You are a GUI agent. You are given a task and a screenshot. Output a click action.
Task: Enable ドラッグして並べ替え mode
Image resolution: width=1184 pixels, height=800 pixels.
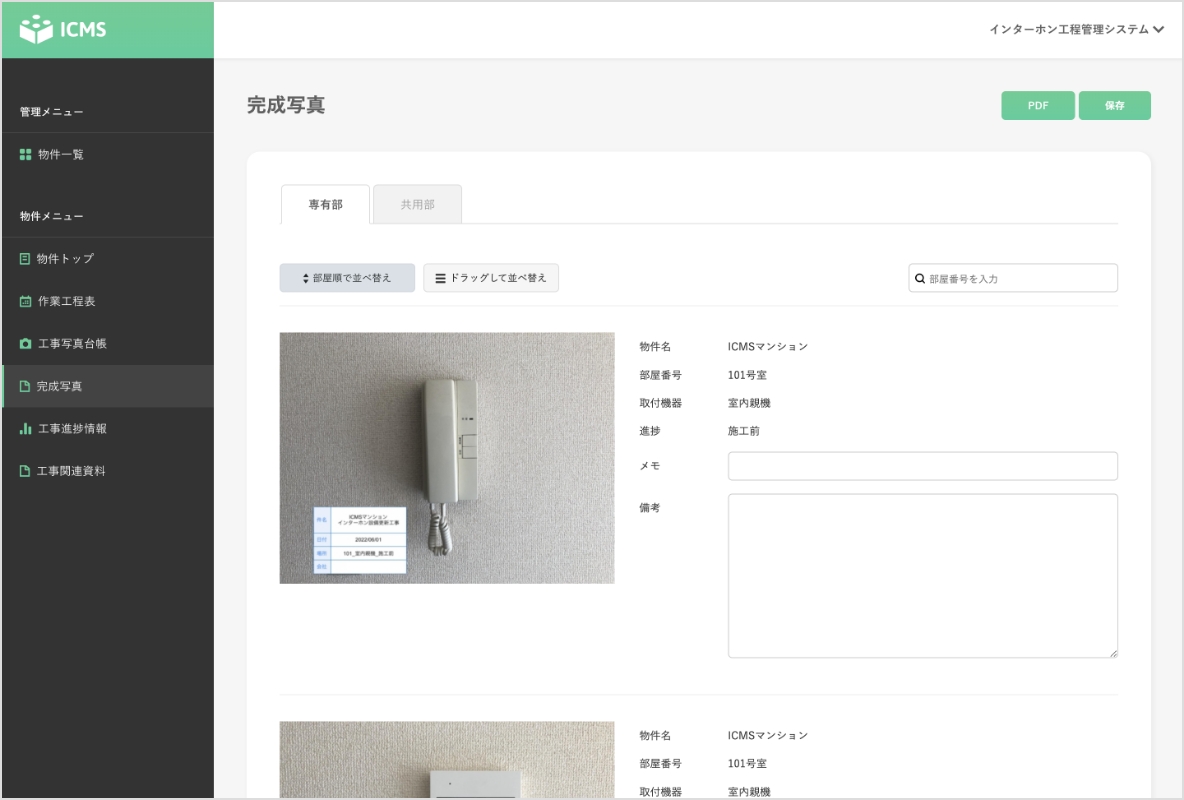491,278
